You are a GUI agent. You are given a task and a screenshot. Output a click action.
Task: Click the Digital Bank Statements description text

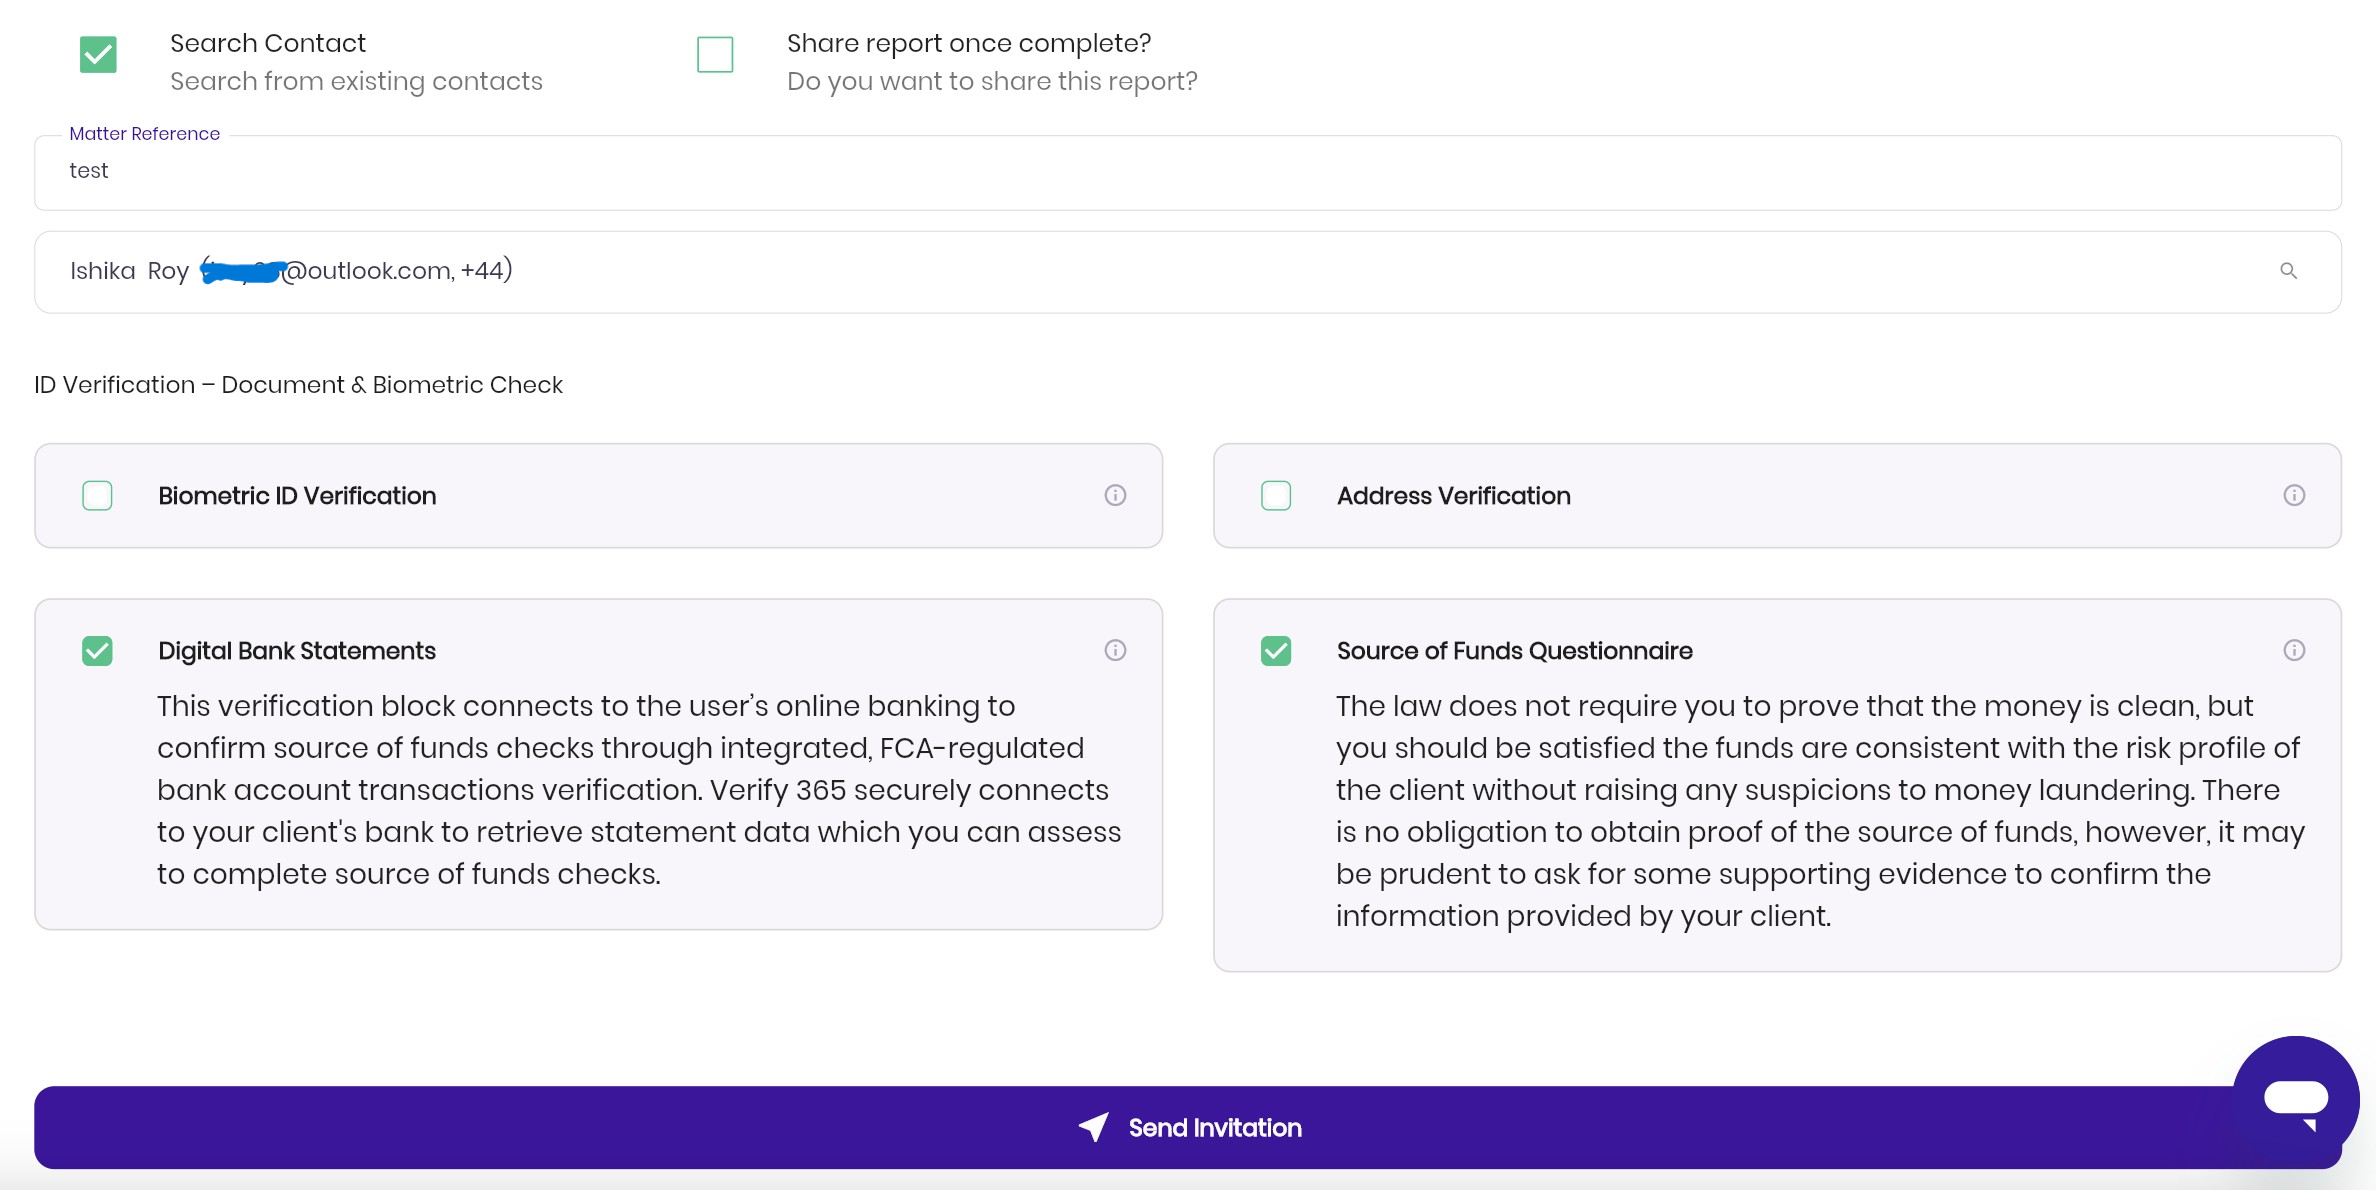pyautogui.click(x=639, y=790)
